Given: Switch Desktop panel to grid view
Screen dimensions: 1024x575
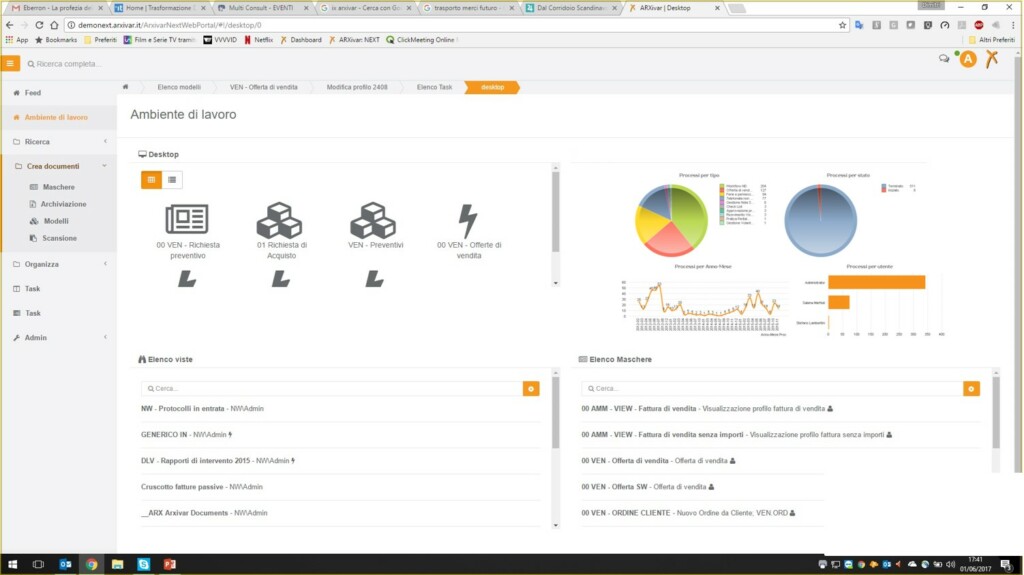Looking at the screenshot, I should (152, 180).
